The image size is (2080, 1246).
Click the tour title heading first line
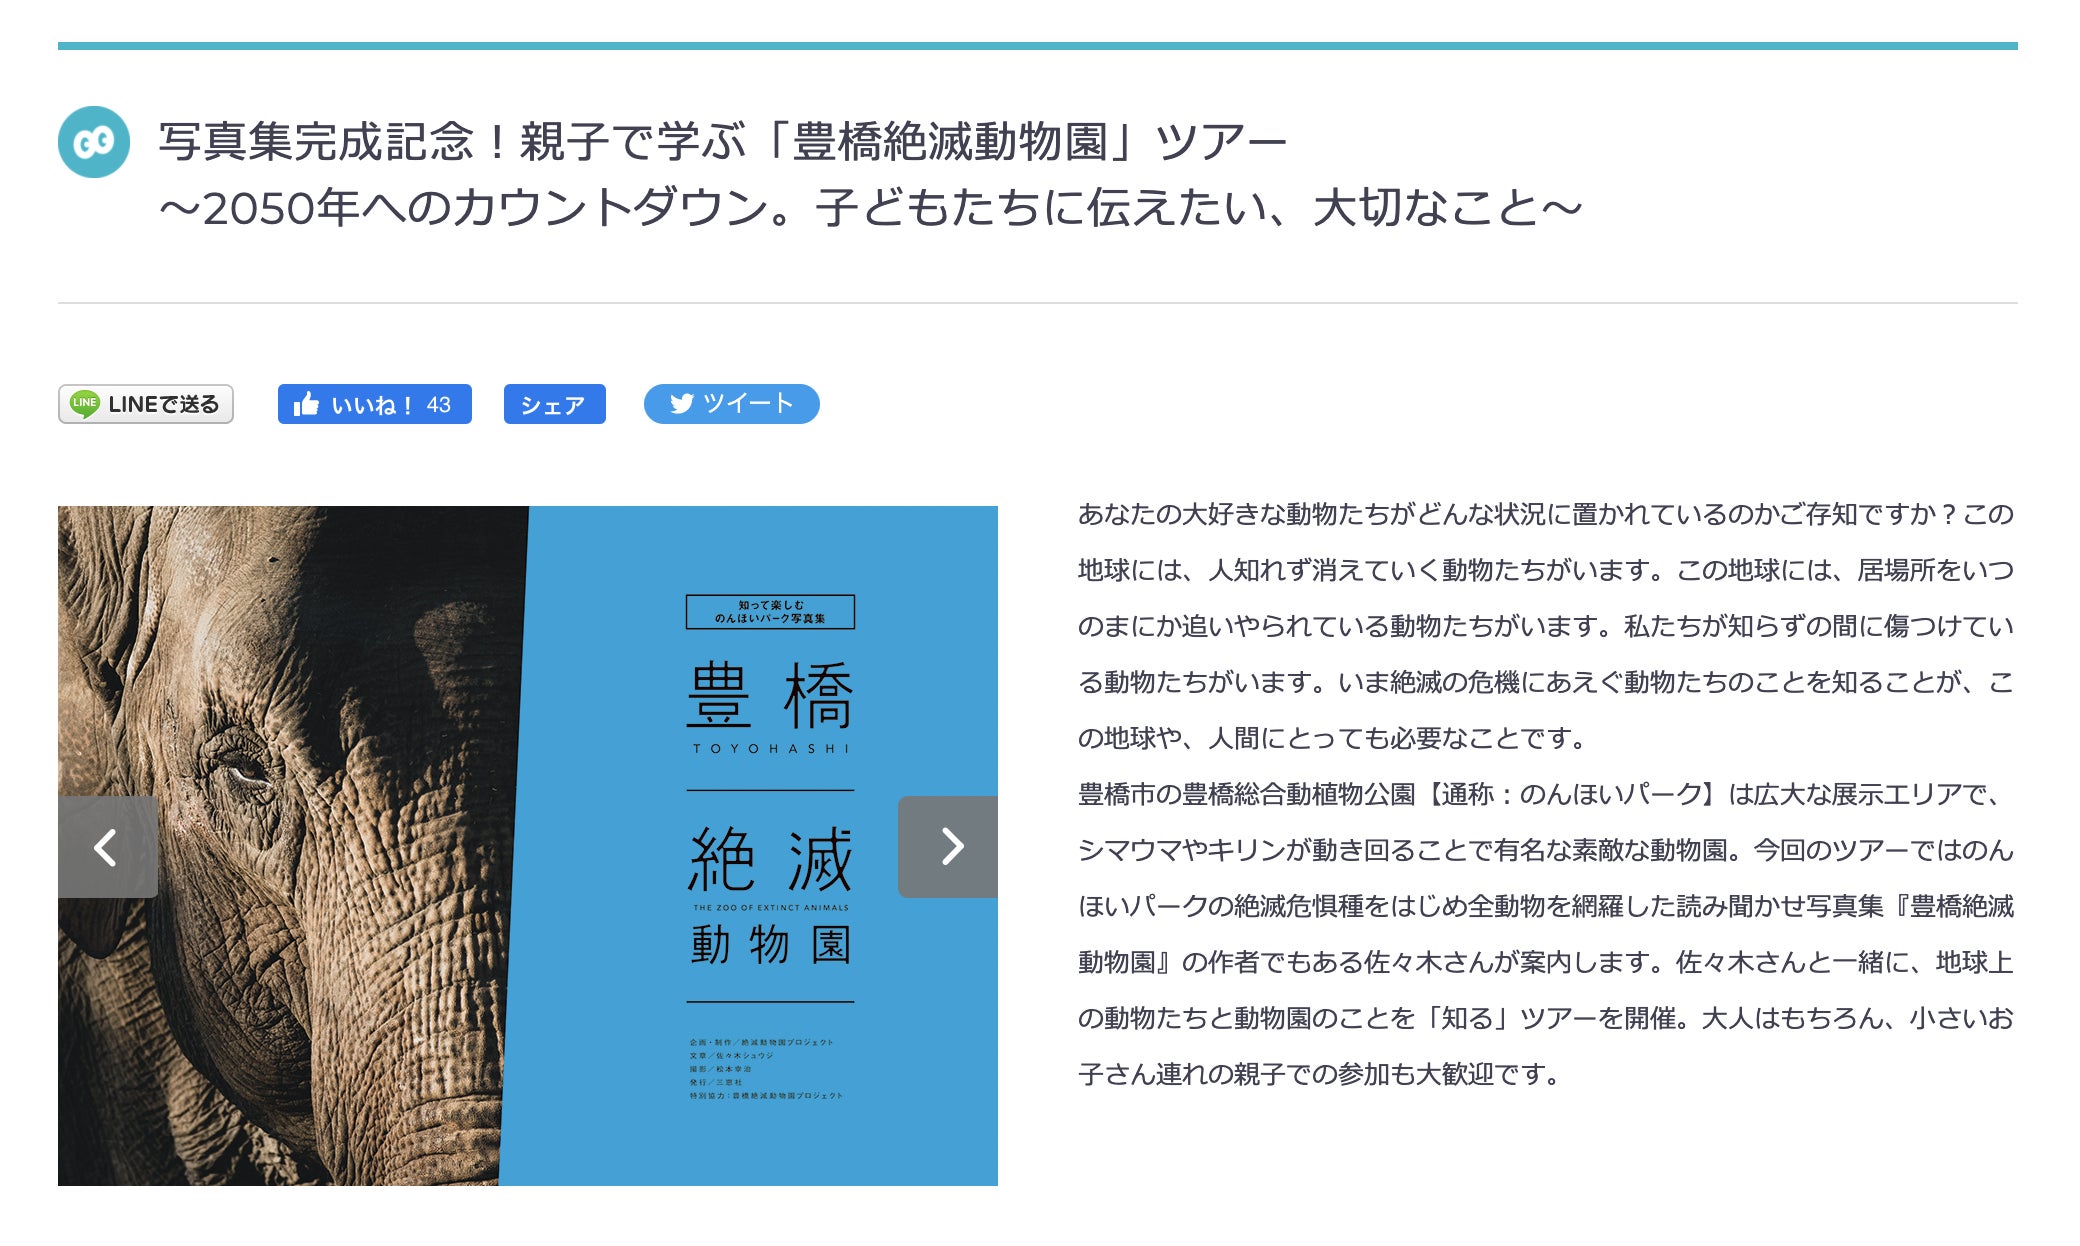click(x=722, y=141)
